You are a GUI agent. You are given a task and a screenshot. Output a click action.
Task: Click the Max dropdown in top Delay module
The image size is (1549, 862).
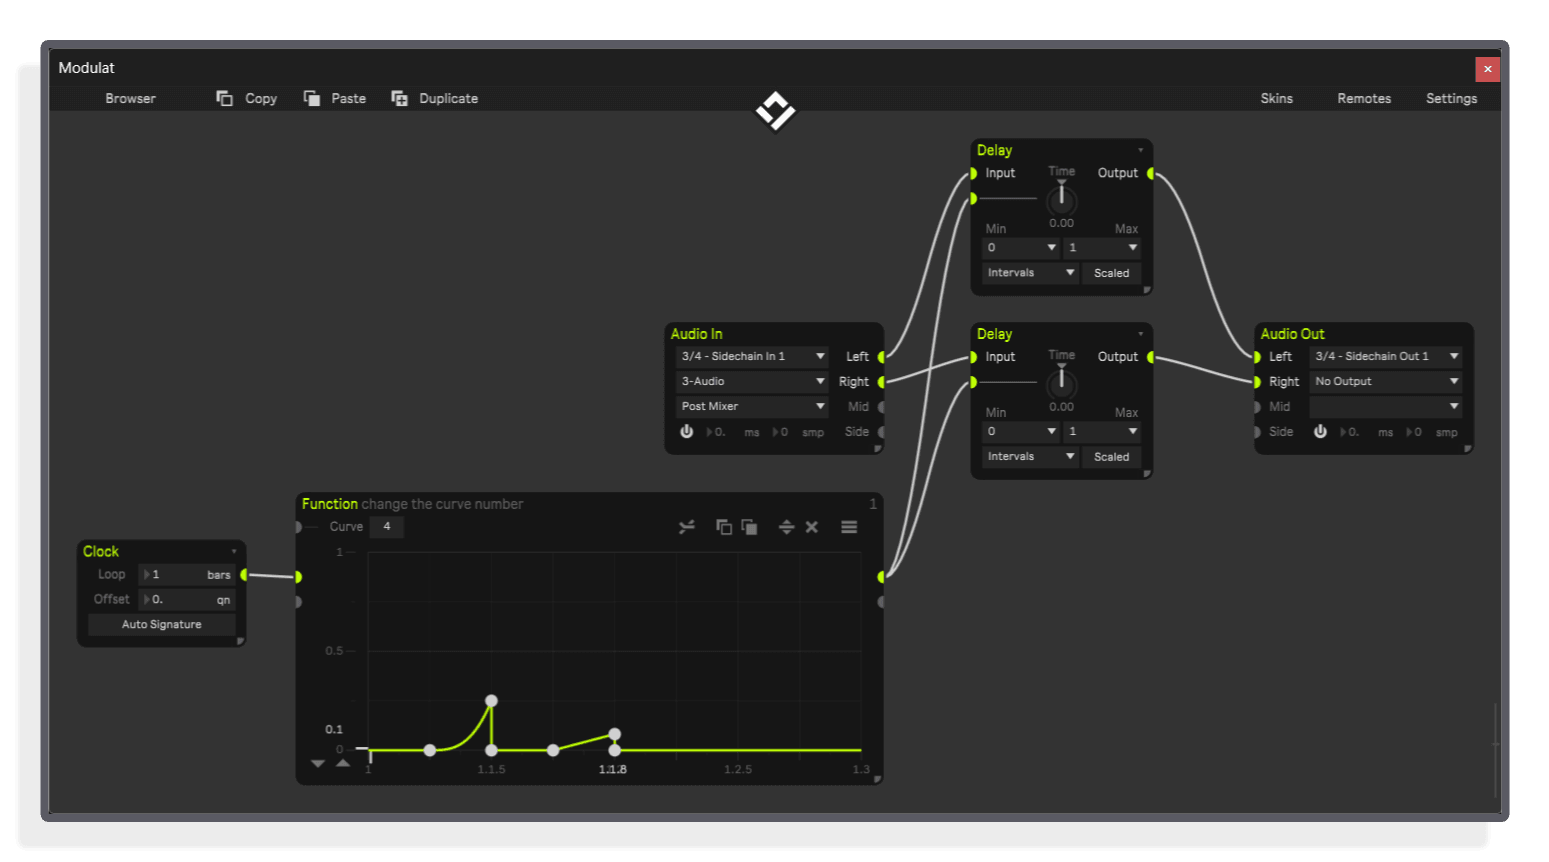click(1102, 248)
